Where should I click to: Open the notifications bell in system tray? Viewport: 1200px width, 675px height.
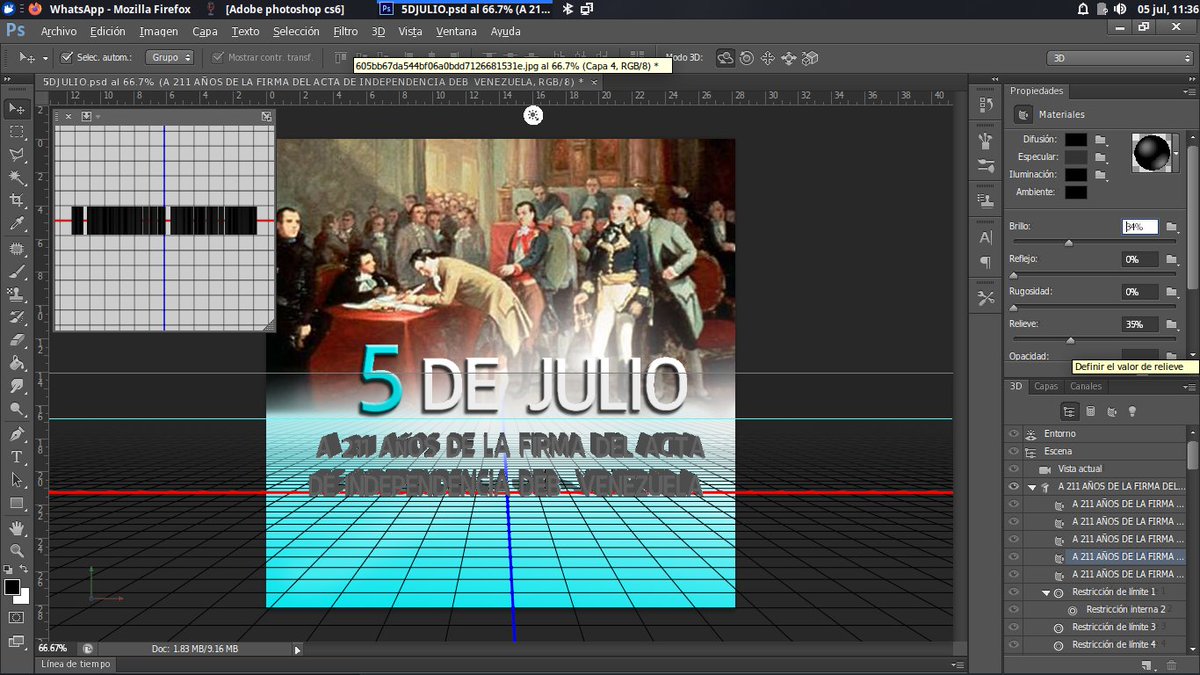tap(1082, 9)
